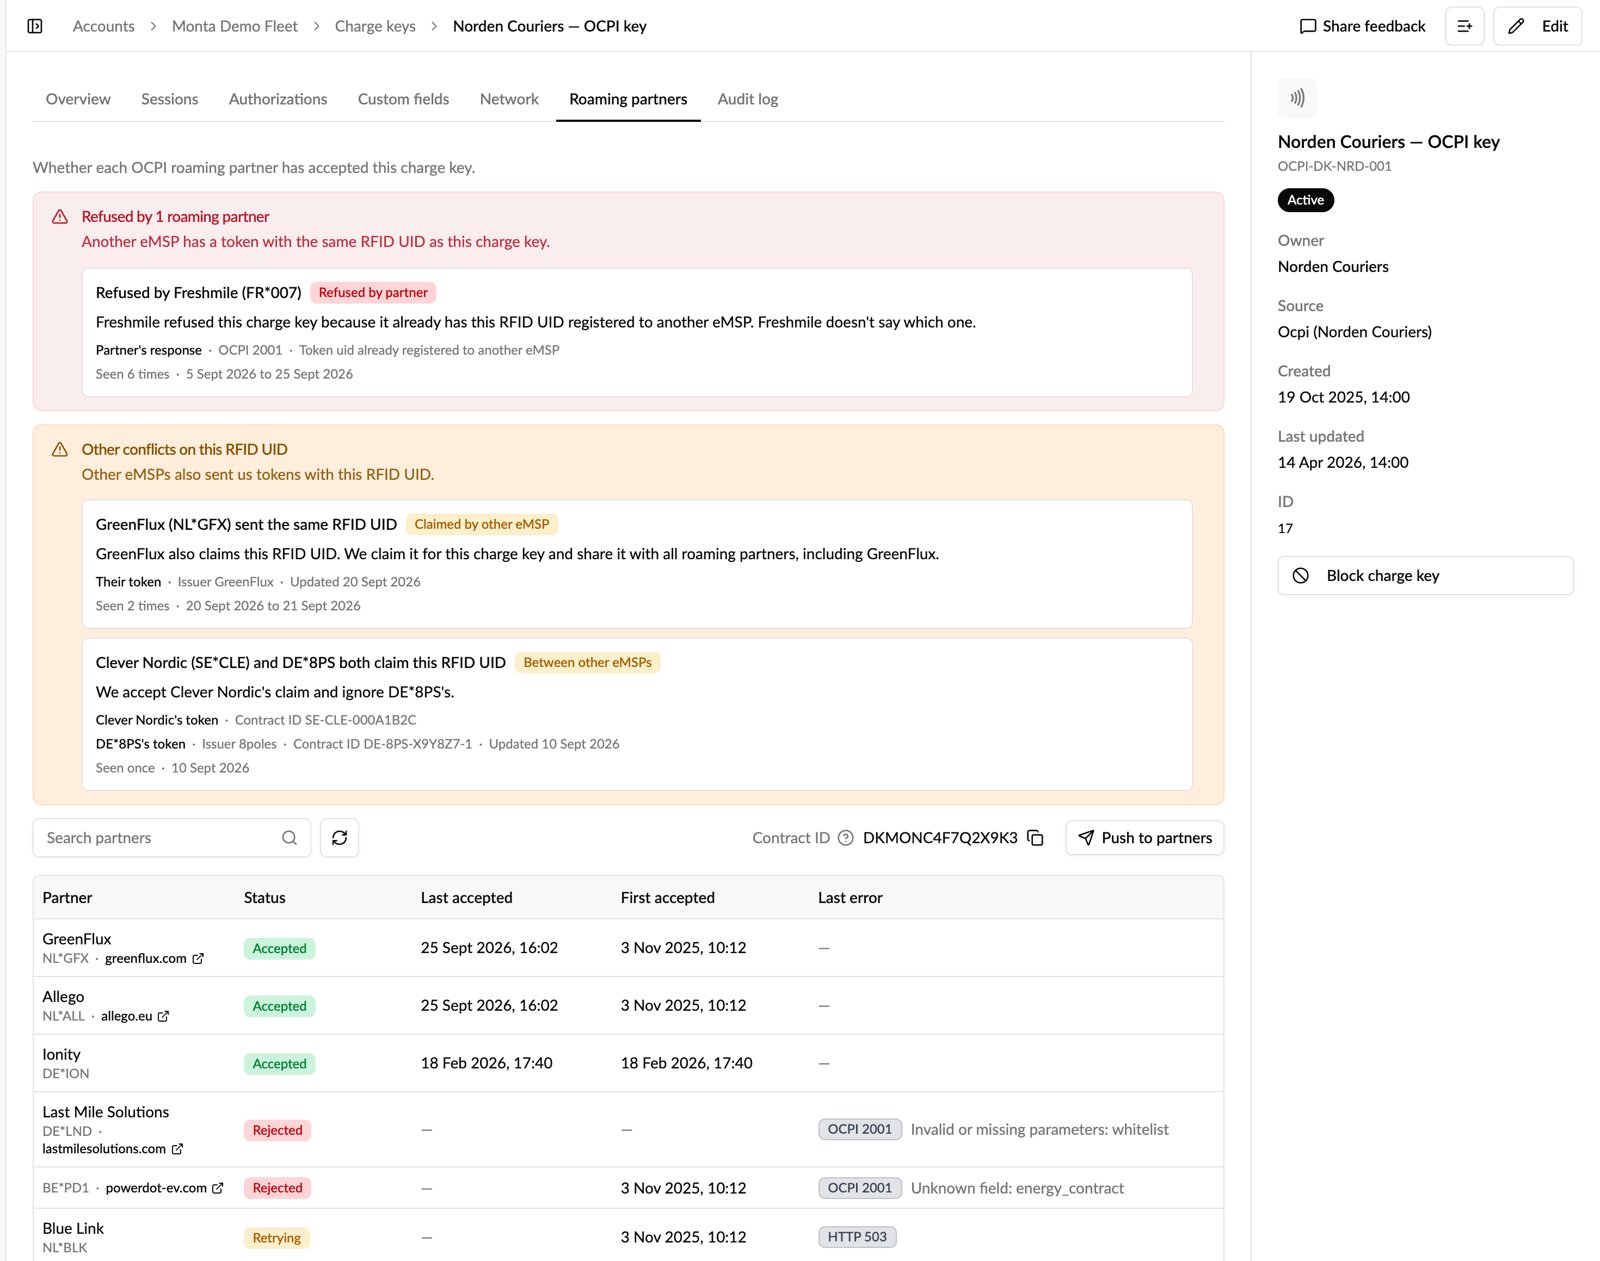This screenshot has height=1261, width=1600.
Task: Toggle the details panel icon beside Edit
Action: click(1464, 26)
